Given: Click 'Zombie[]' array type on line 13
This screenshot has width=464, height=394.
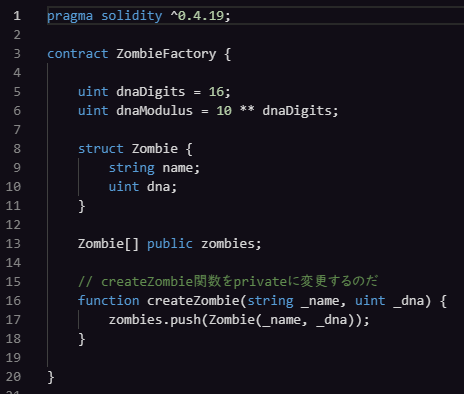Looking at the screenshot, I should (x=108, y=244).
